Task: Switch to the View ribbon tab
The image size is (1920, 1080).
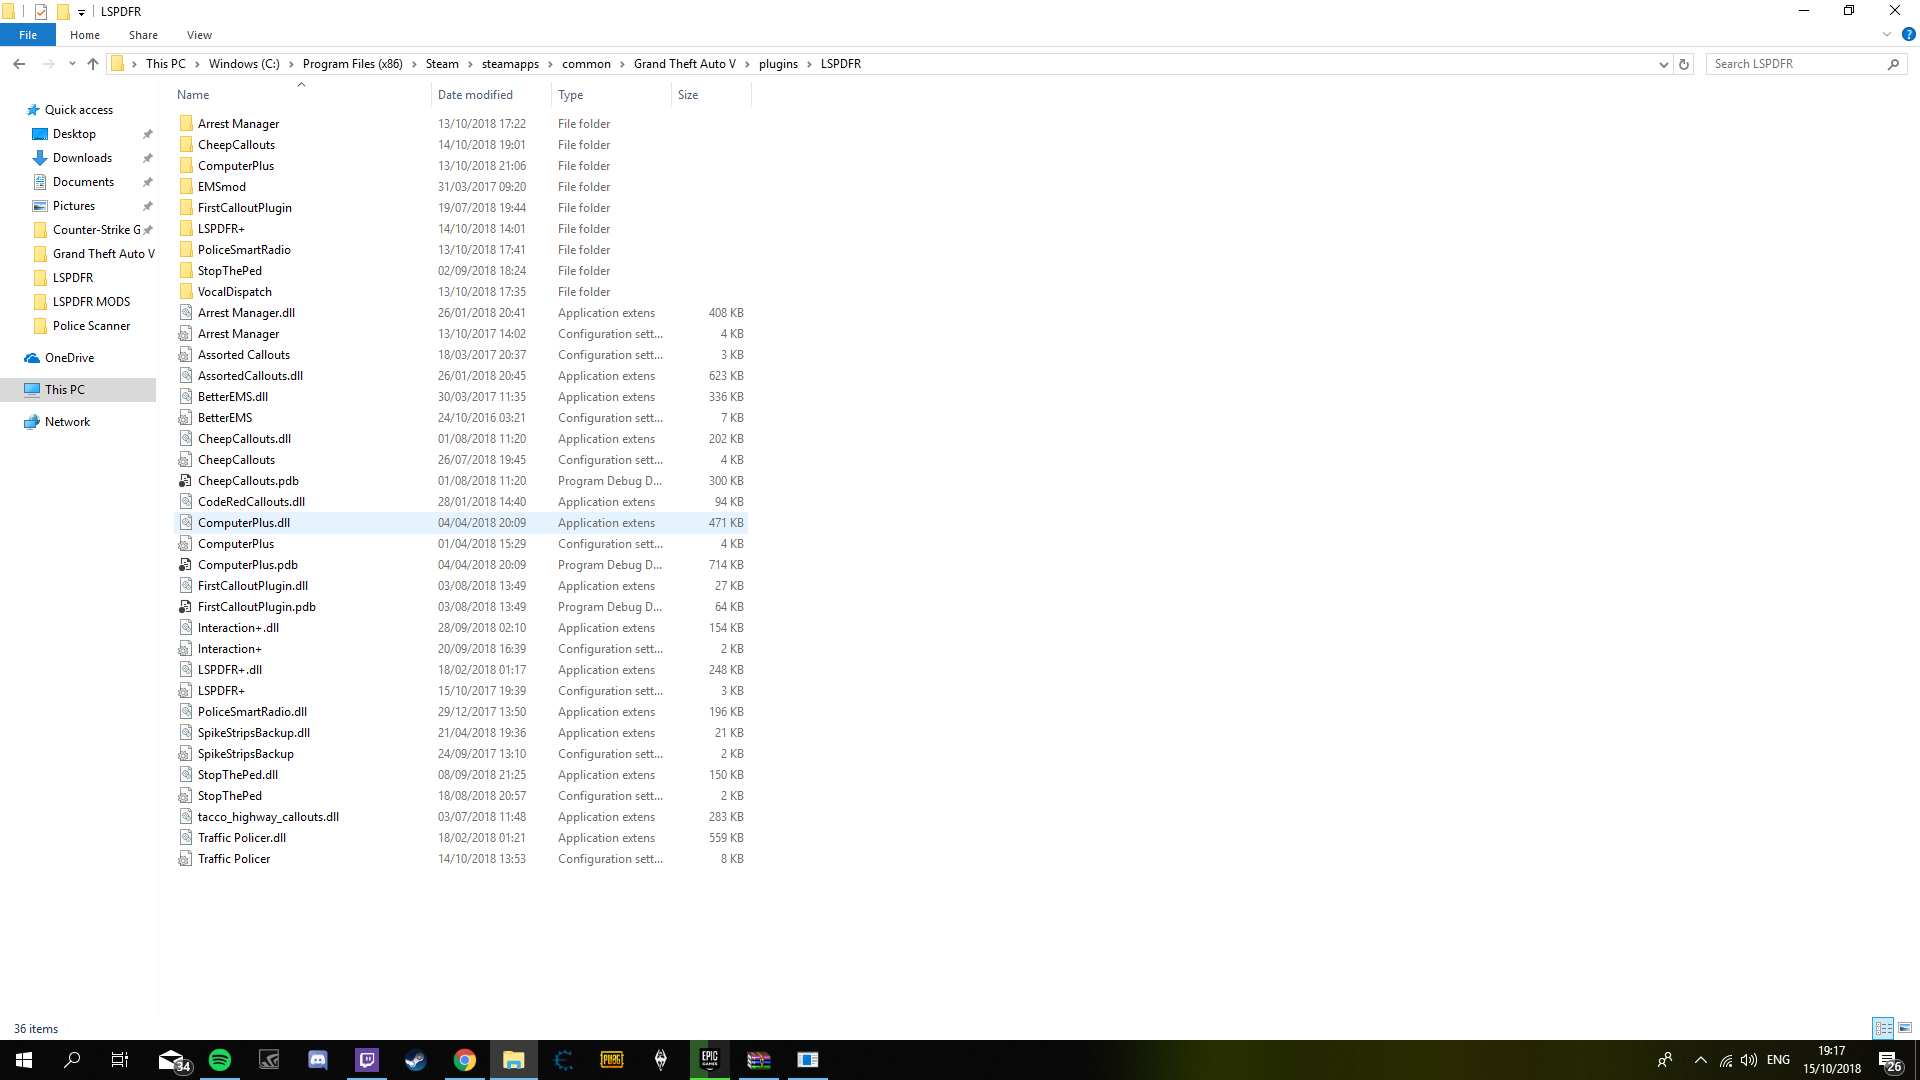Action: pos(199,35)
